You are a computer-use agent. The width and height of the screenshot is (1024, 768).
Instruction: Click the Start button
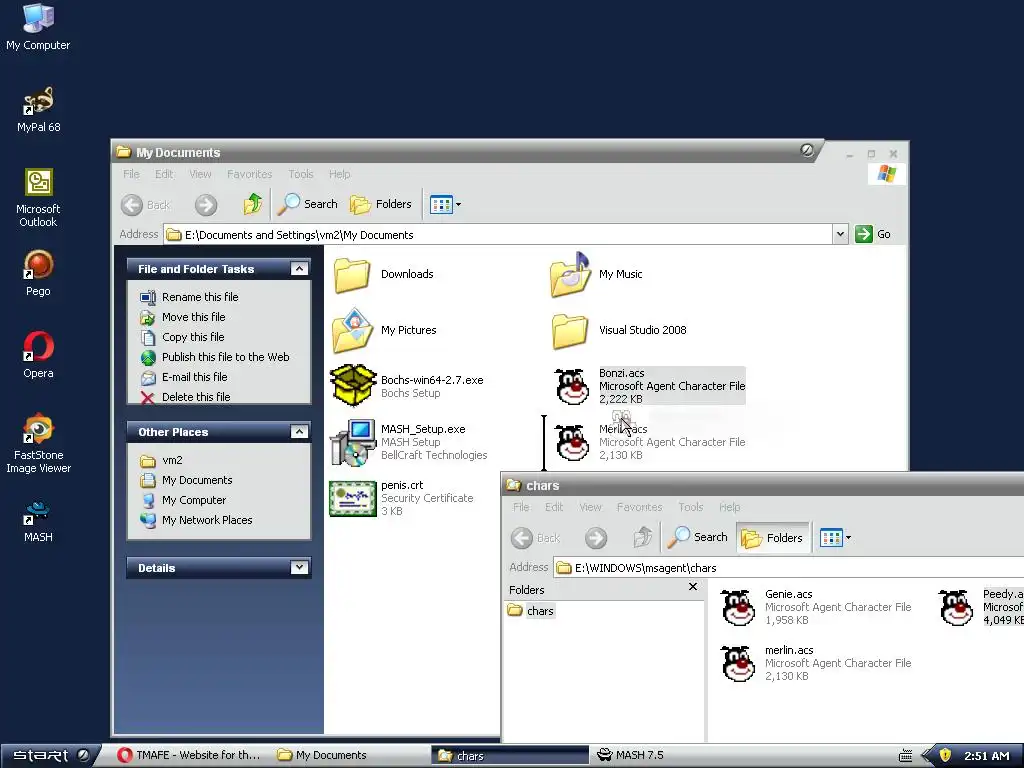click(51, 756)
